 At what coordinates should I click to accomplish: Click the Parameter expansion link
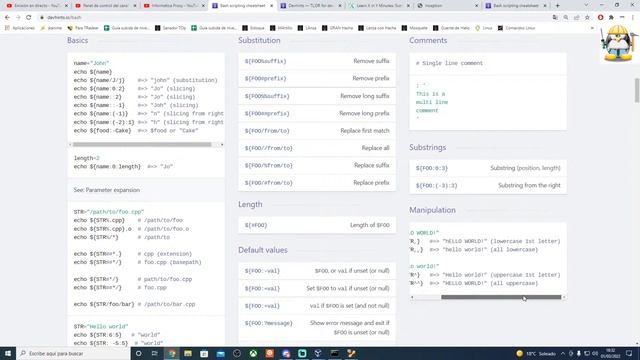113,190
